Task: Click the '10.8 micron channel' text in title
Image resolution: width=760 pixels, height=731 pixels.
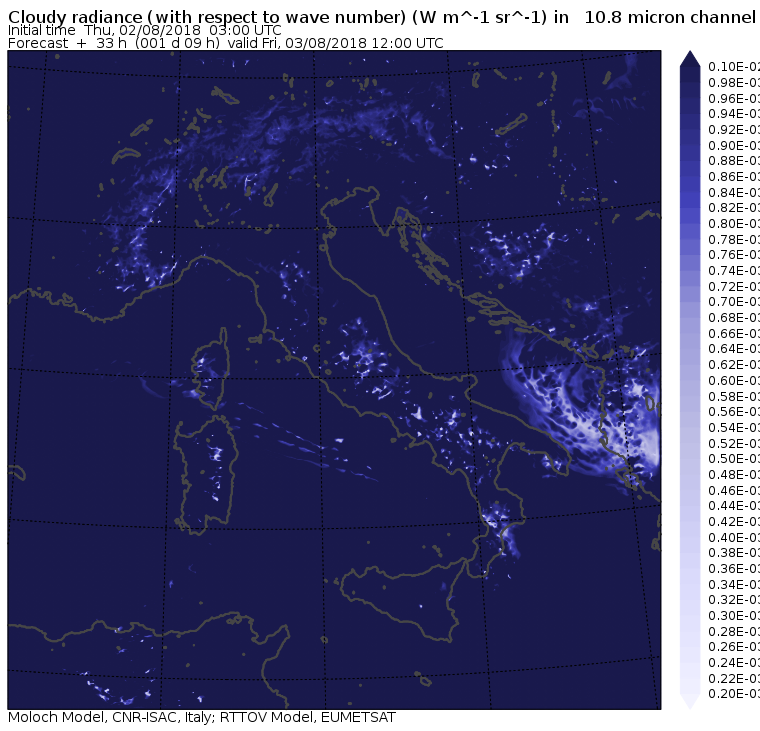Action: pos(670,17)
